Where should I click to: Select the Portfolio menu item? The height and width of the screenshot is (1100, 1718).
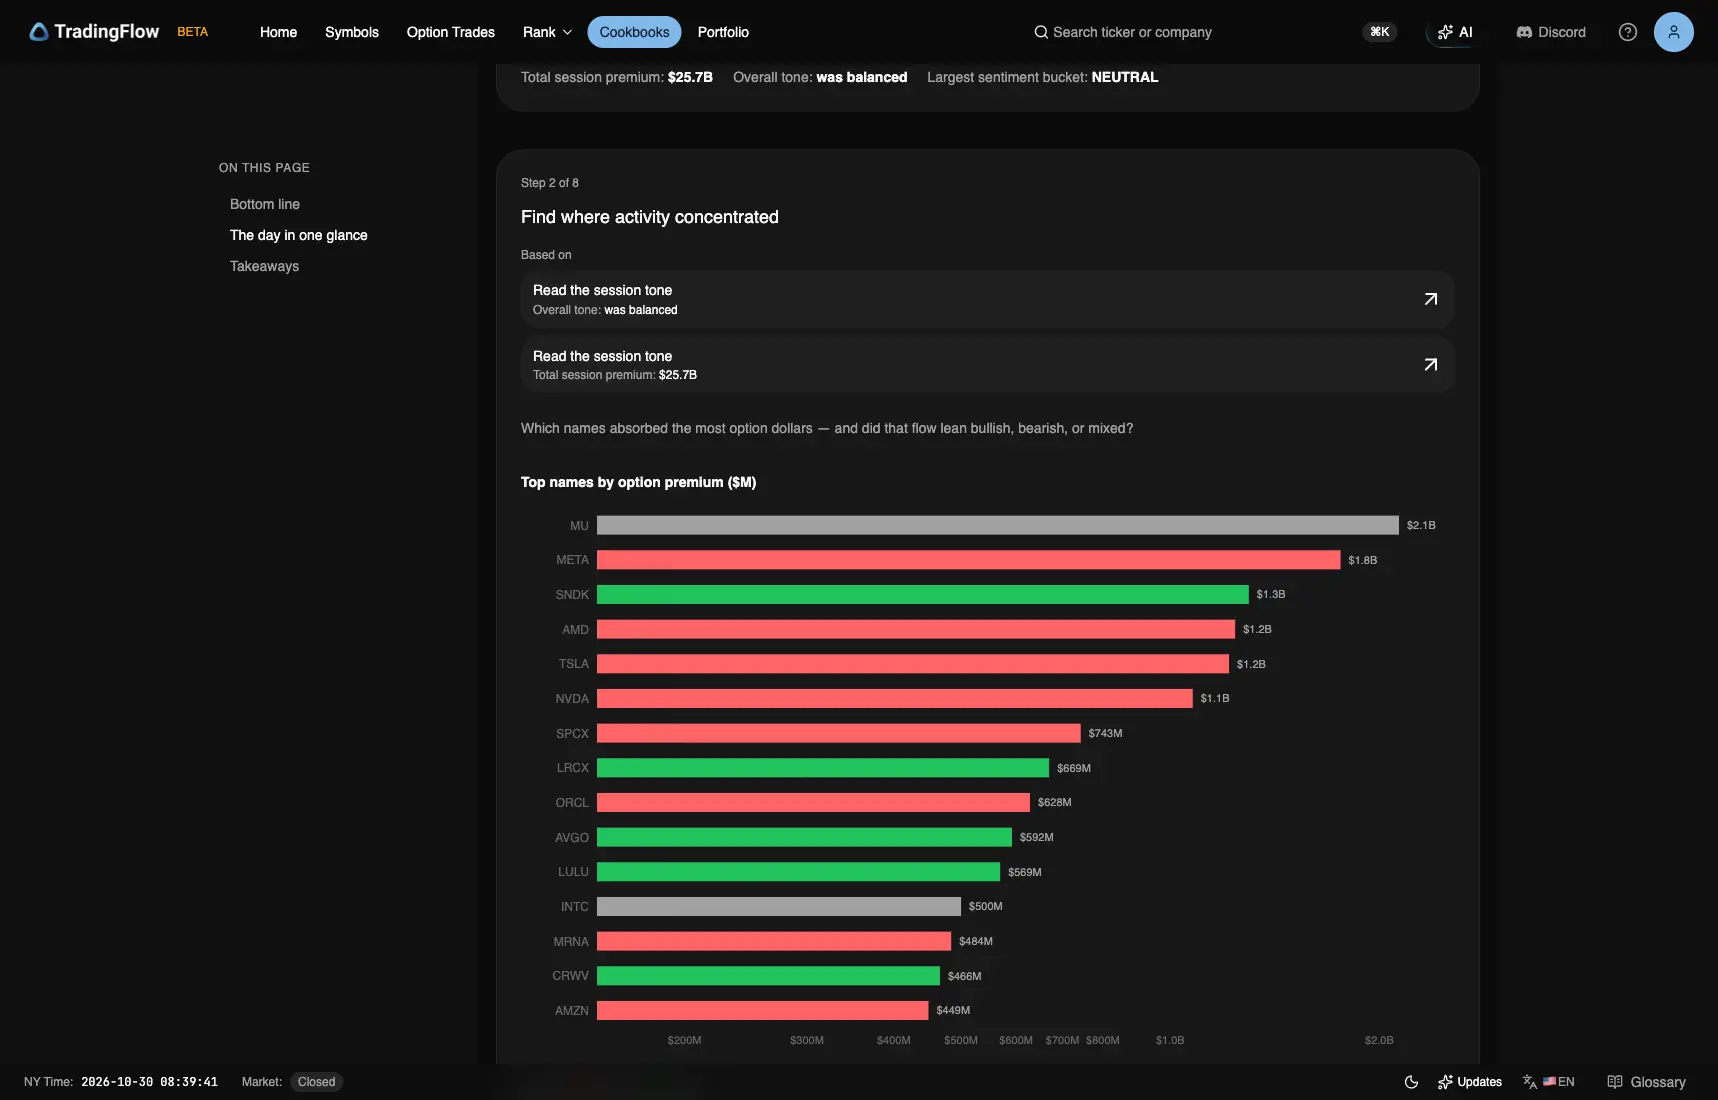coord(723,32)
